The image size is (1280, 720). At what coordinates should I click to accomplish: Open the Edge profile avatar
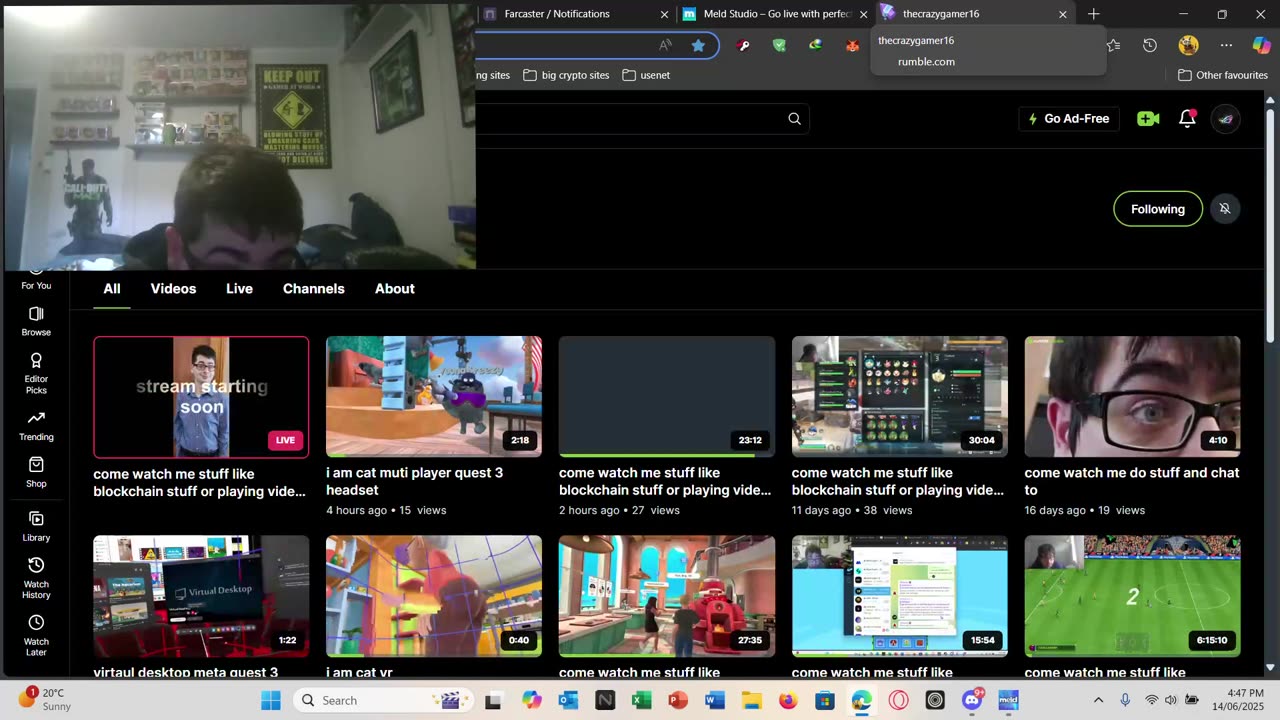[x=1188, y=45]
